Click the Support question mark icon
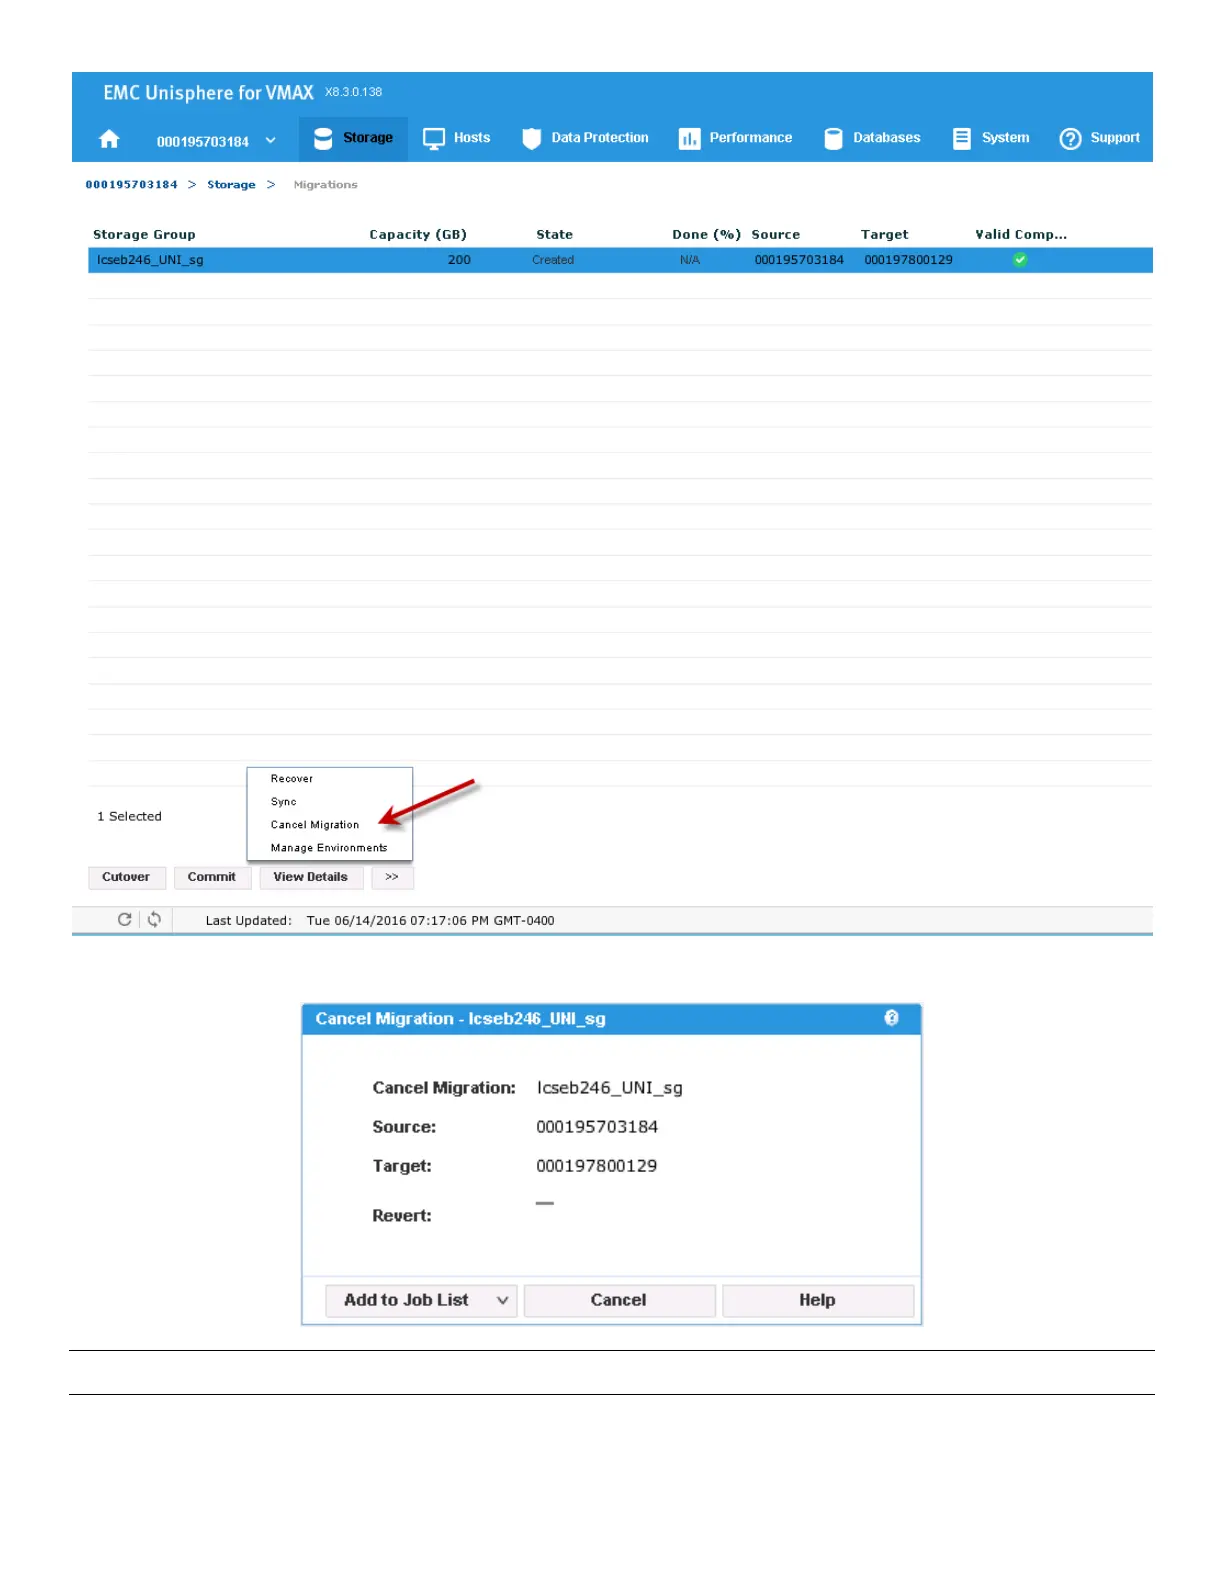 (1070, 139)
